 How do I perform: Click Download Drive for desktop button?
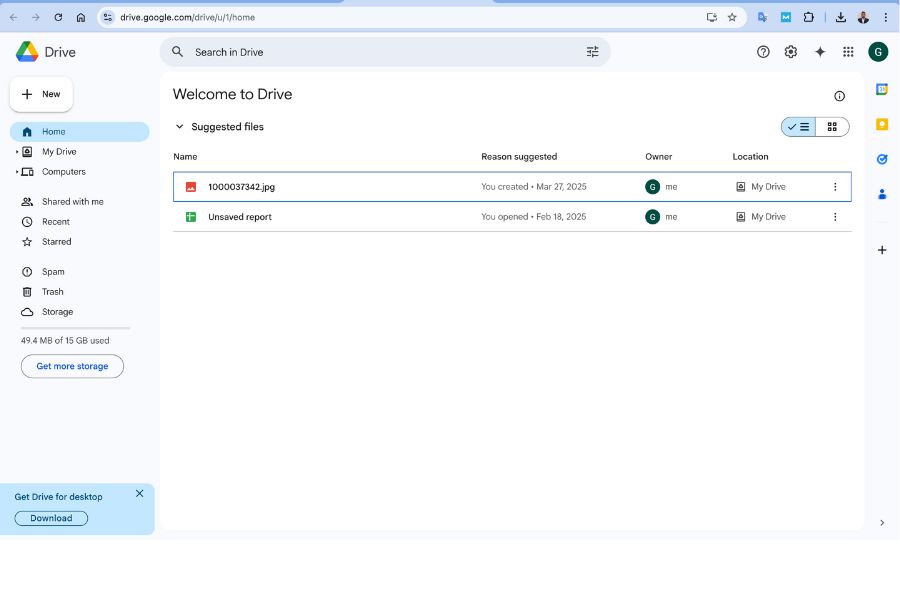click(51, 518)
